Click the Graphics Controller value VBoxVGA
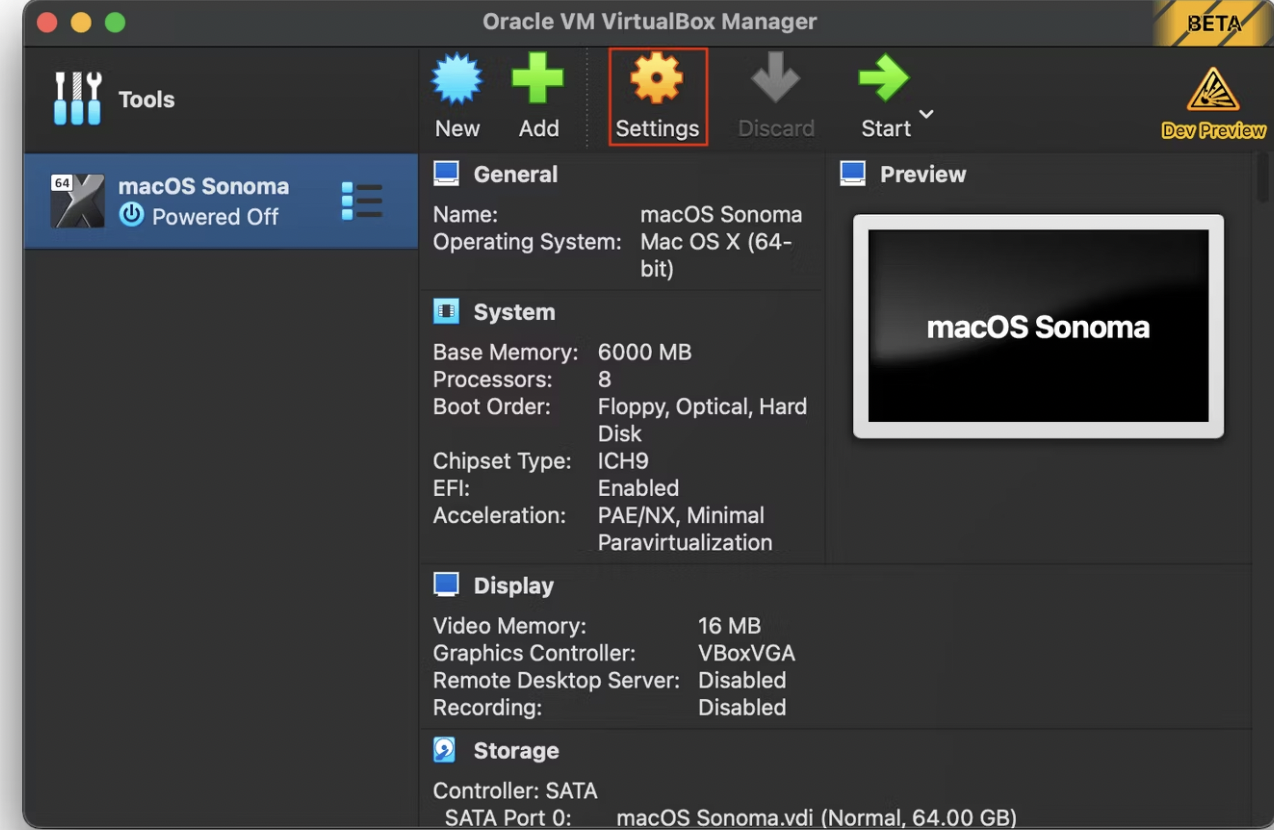The height and width of the screenshot is (830, 1274). coord(747,653)
